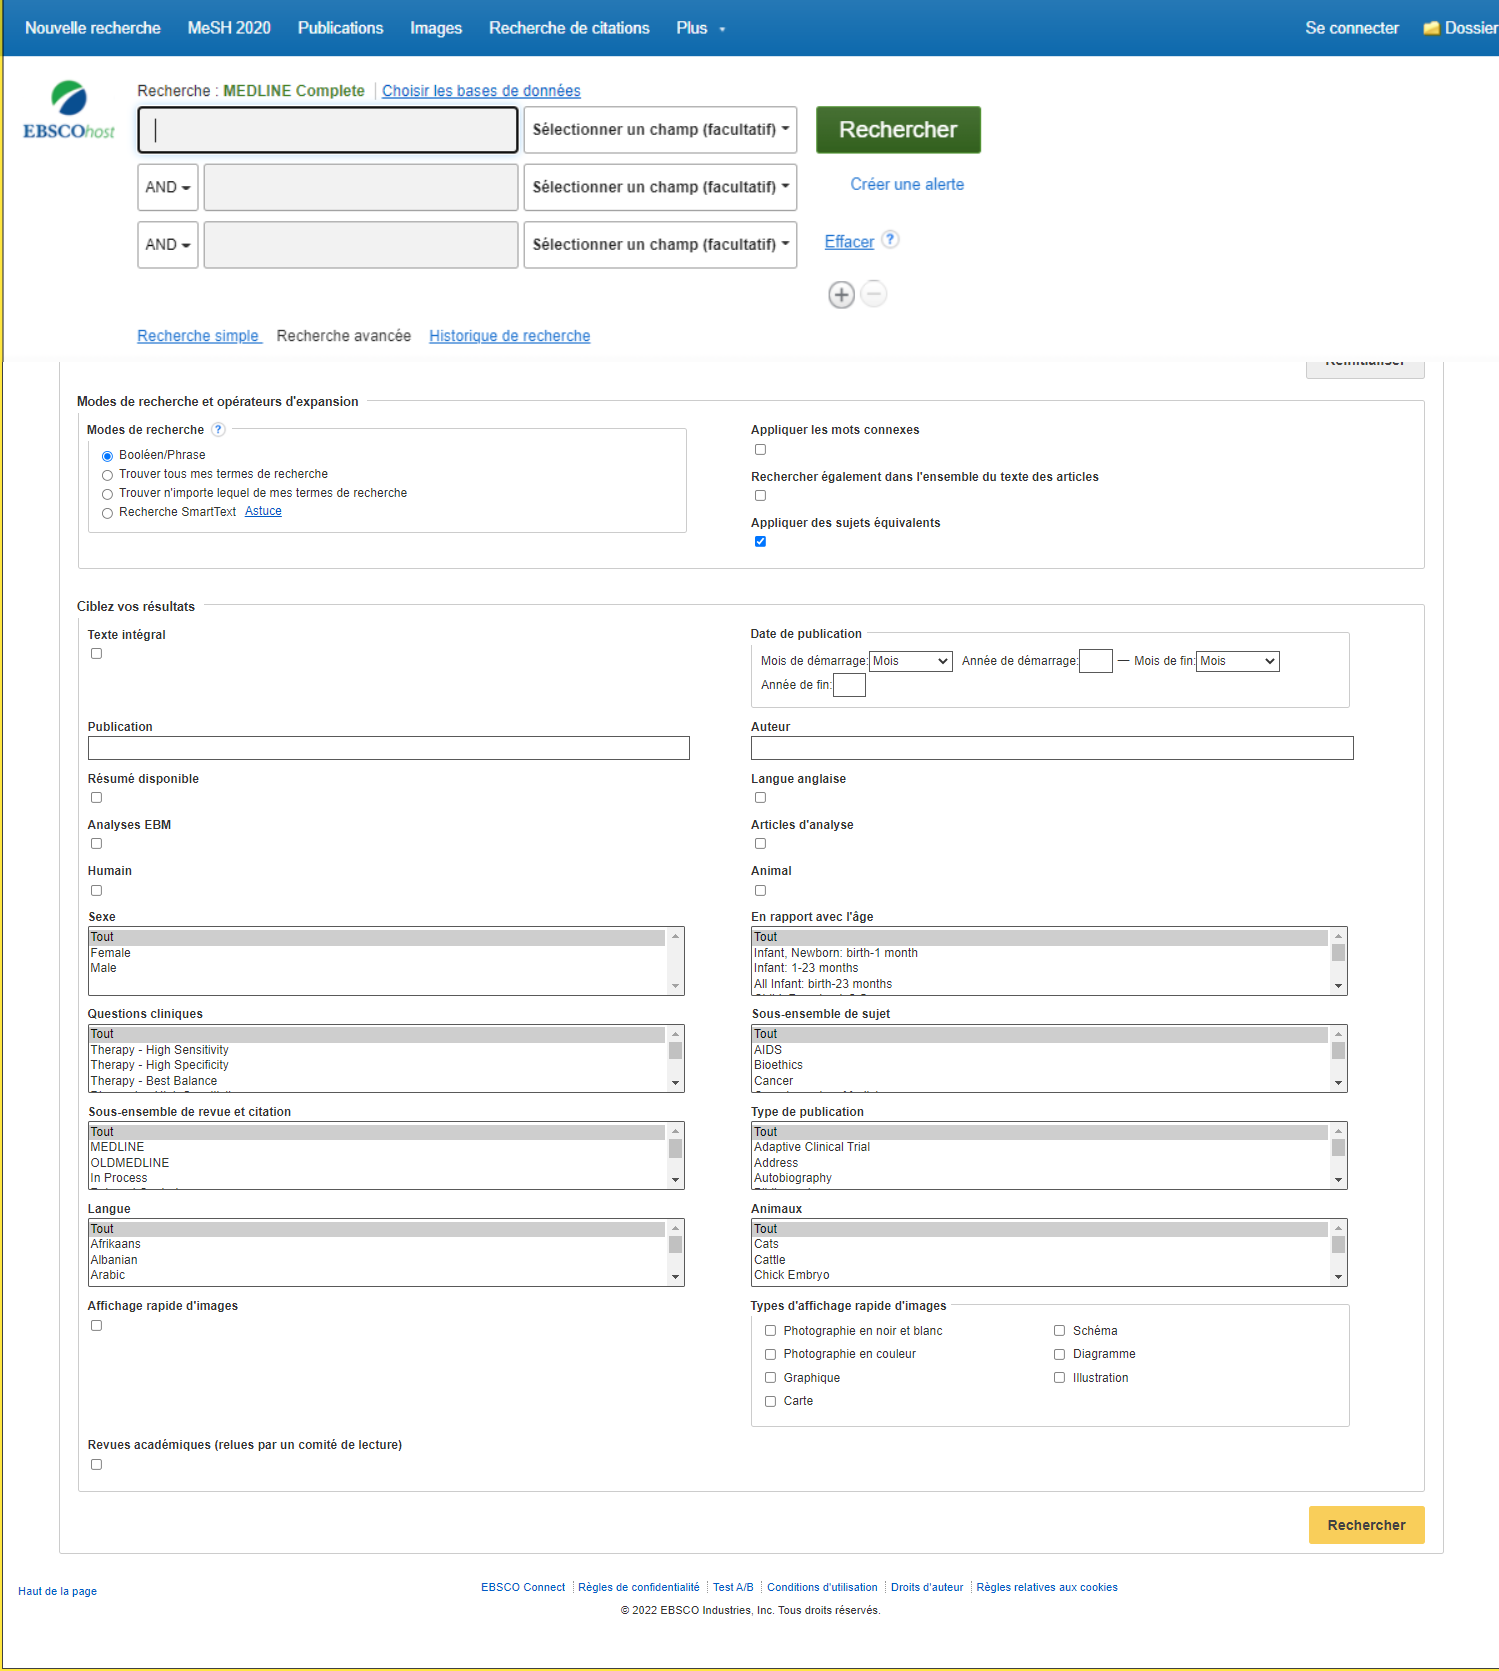This screenshot has width=1499, height=1671.
Task: Check Résumé disponible box
Action: tap(96, 798)
